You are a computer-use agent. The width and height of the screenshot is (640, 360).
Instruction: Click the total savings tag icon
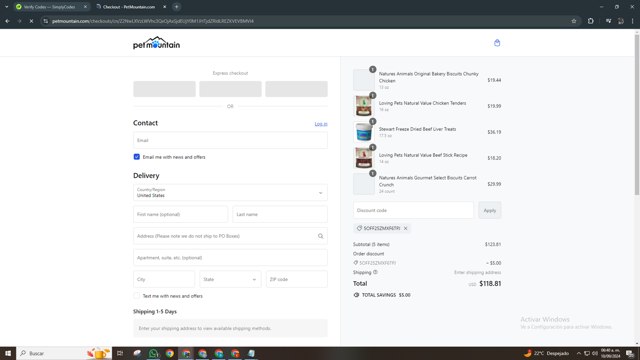[x=356, y=295]
